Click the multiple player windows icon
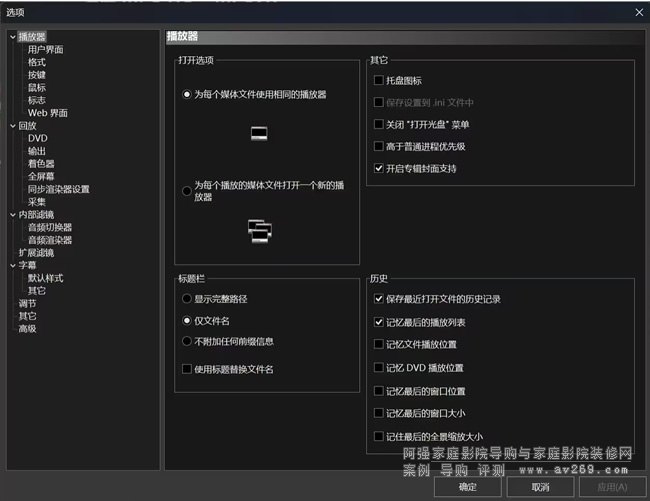The height and width of the screenshot is (501, 650). (259, 232)
